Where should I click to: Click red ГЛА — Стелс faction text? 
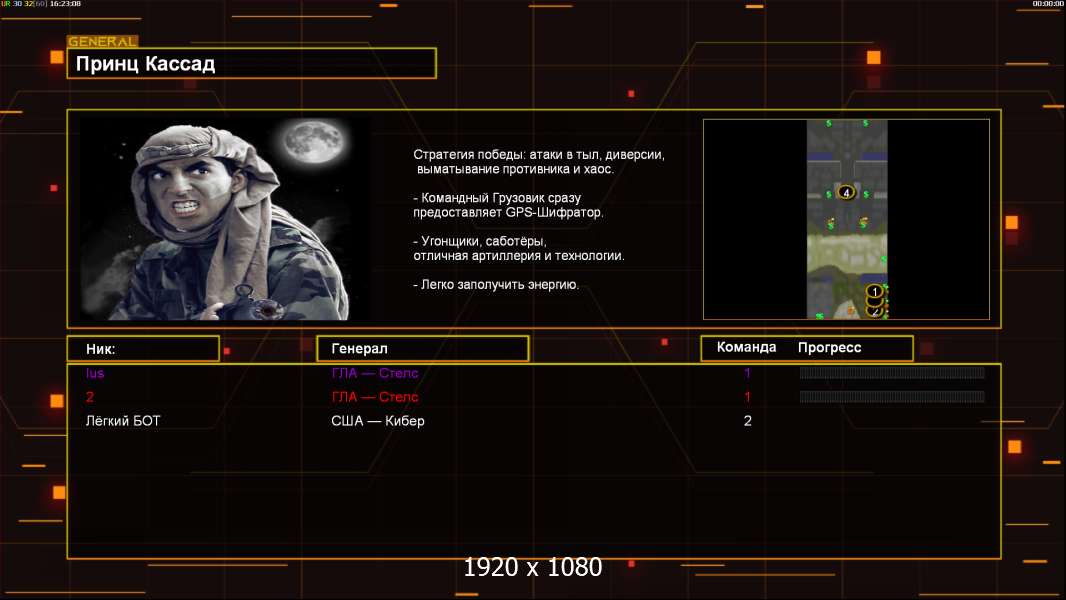pyautogui.click(x=375, y=397)
